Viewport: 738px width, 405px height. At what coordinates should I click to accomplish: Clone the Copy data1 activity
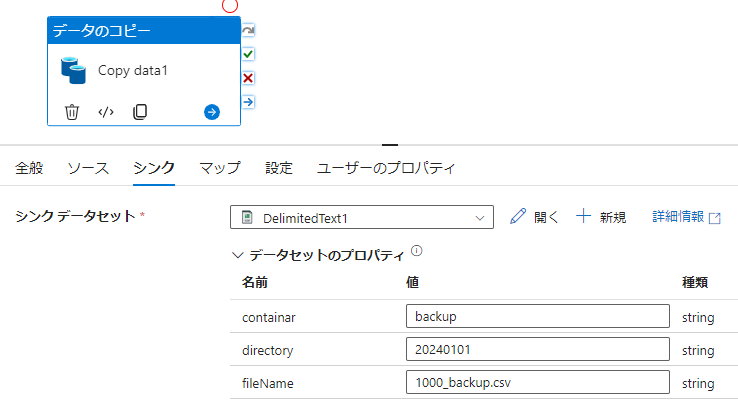pos(140,112)
